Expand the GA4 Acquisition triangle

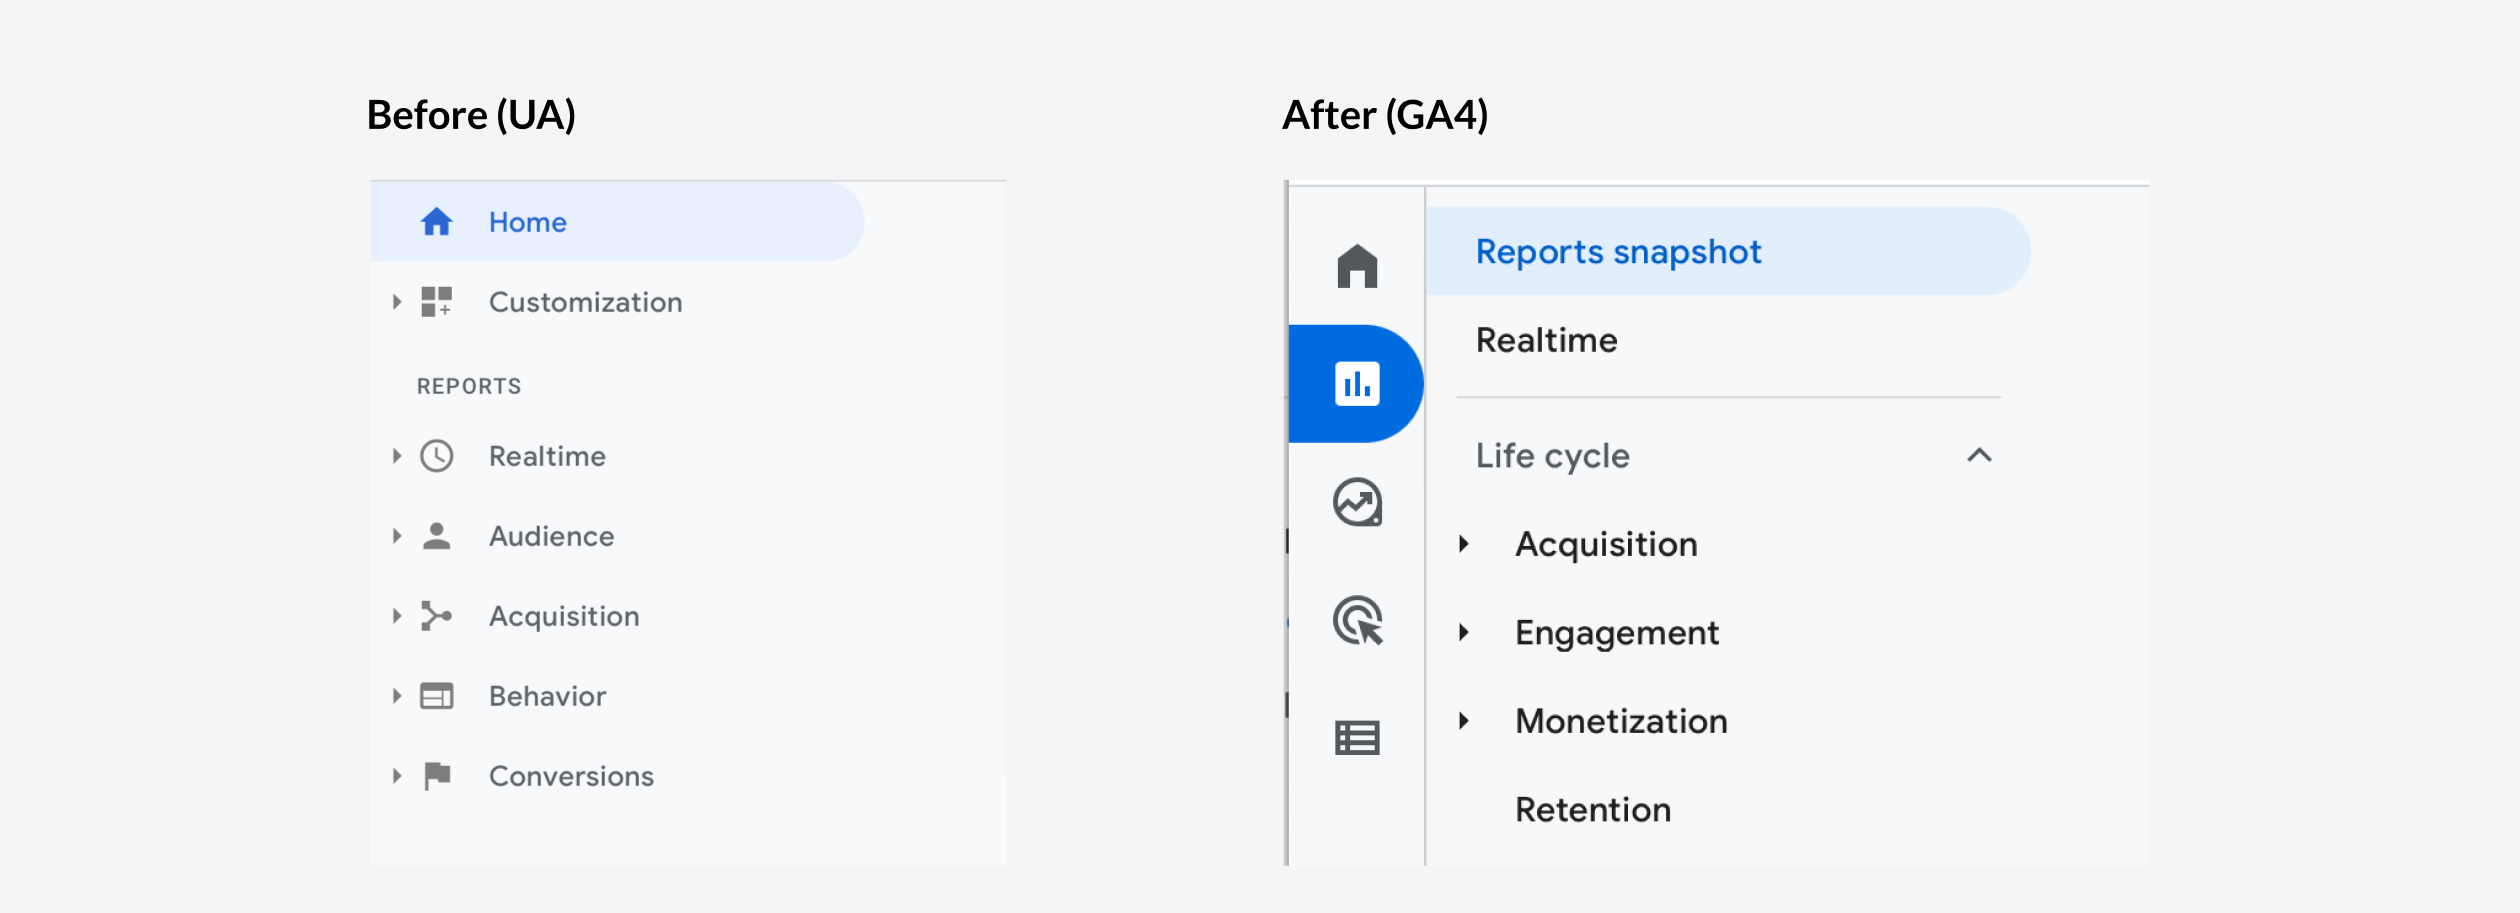point(1464,544)
